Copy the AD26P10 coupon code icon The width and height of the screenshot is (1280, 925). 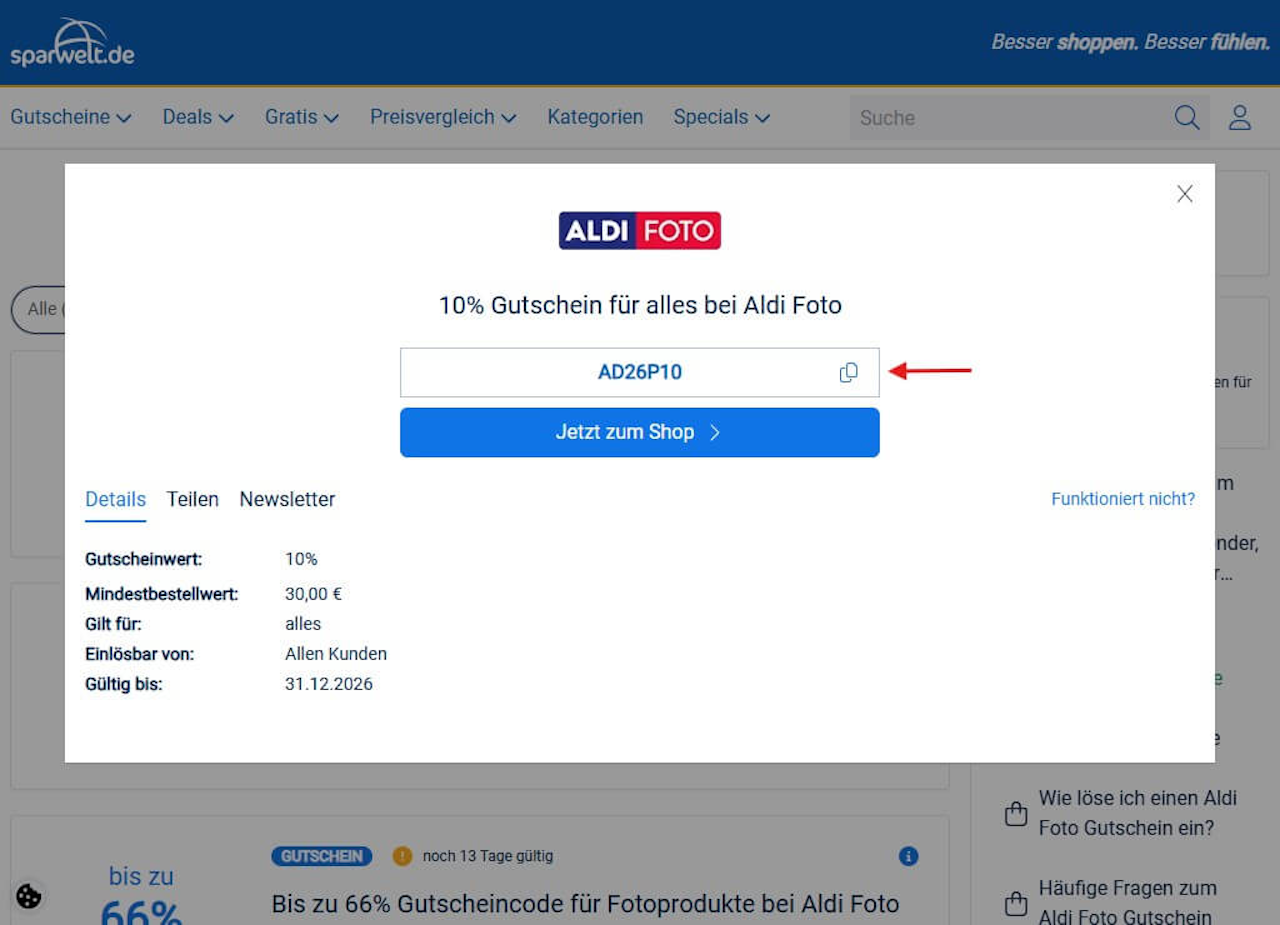coord(848,372)
